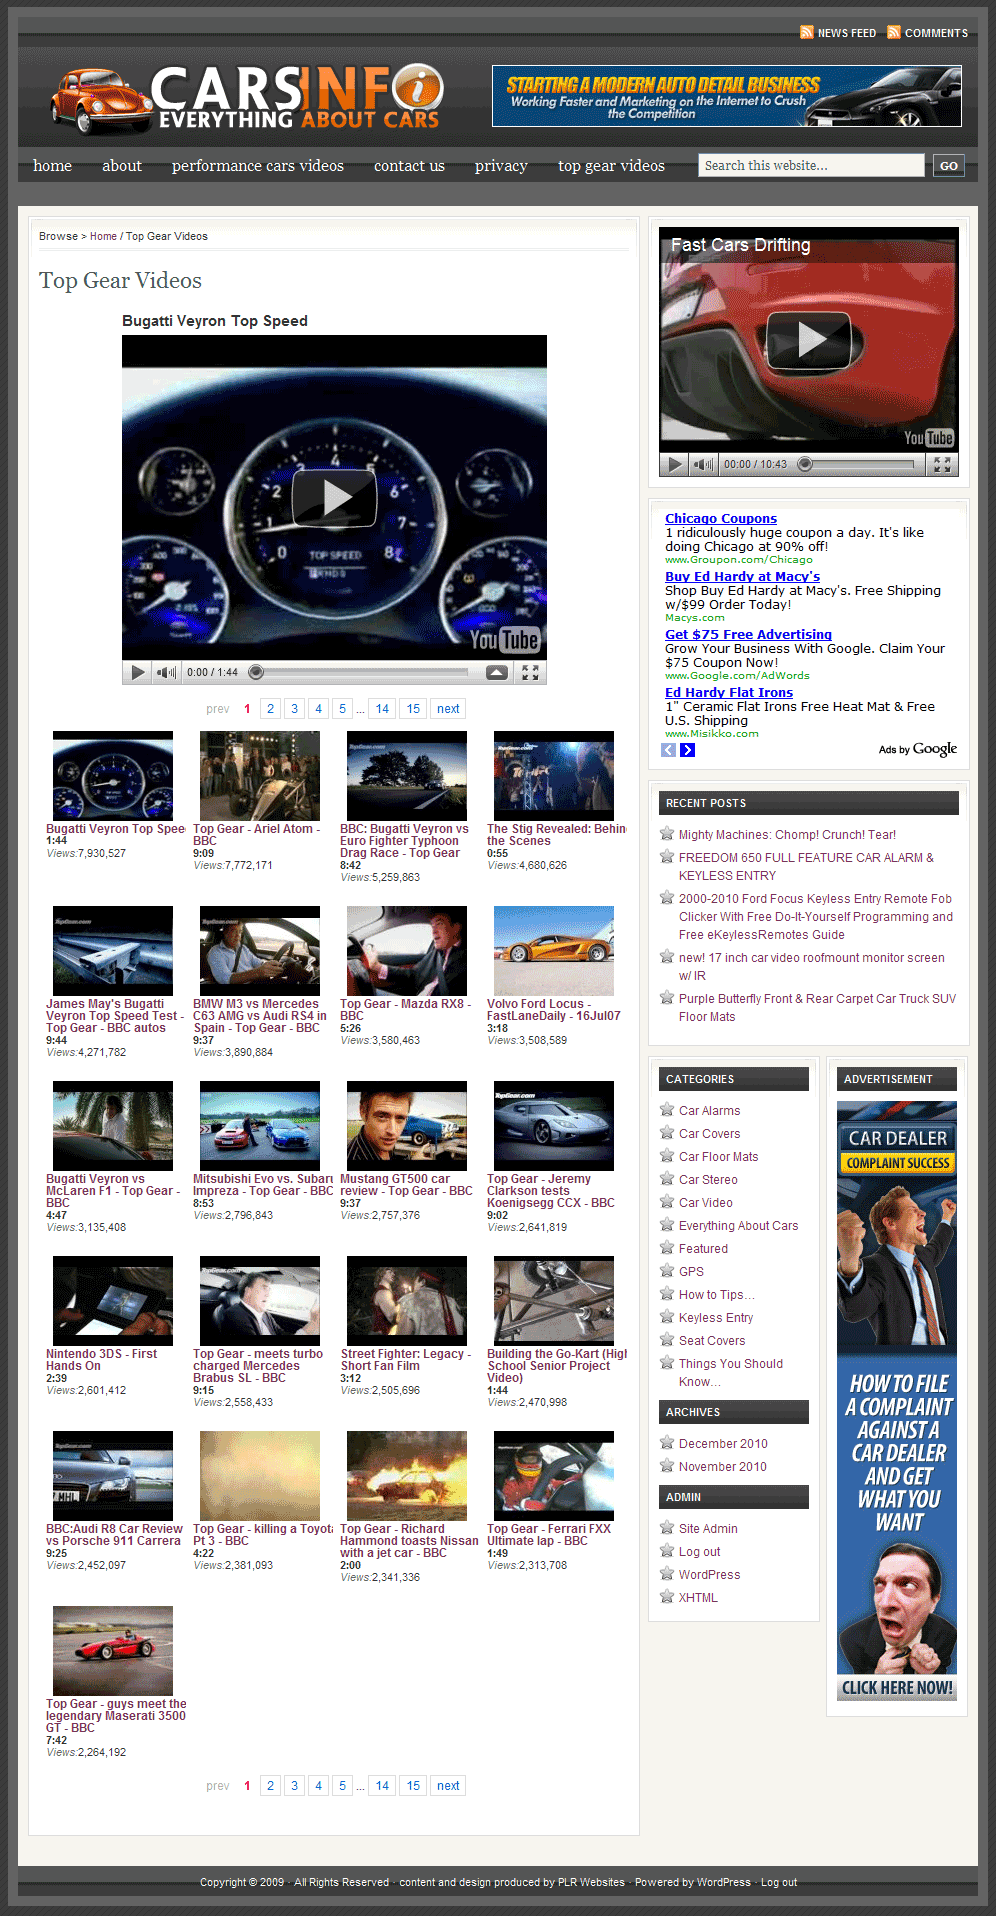
Task: Click next in the top pagination
Action: [448, 709]
